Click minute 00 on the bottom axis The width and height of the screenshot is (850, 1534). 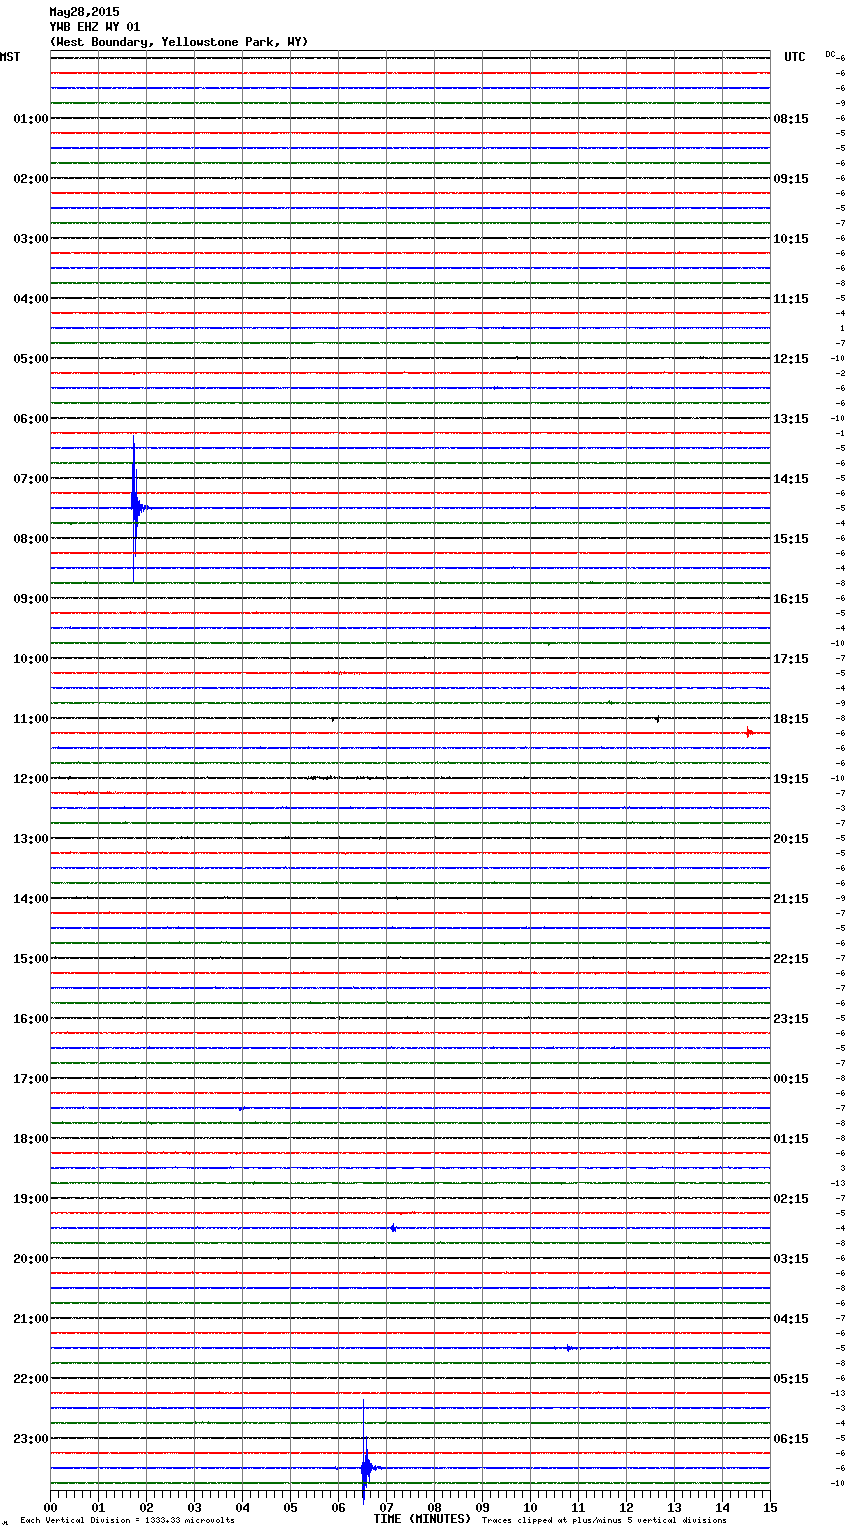tap(50, 1507)
